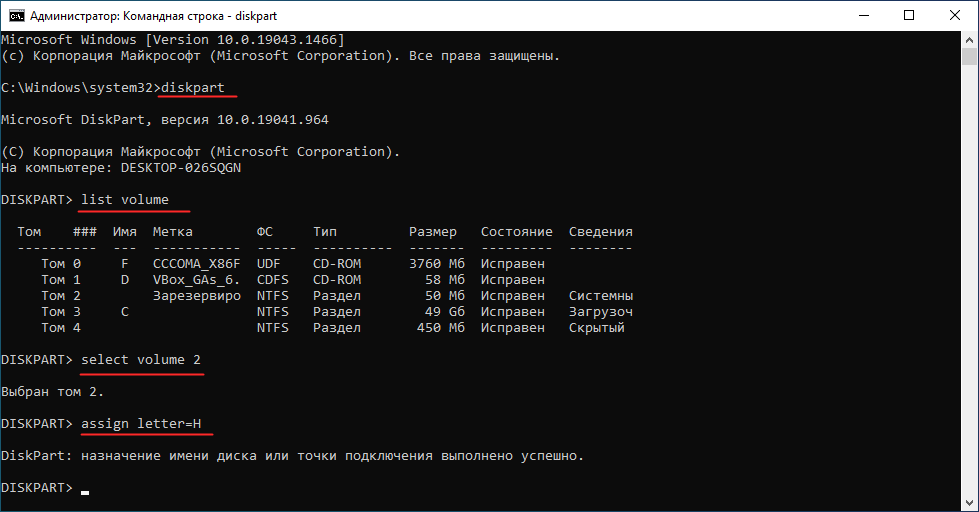Image resolution: width=979 pixels, height=512 pixels.
Task: Click drive letter 'F' in Том 0 row
Action: [125, 263]
